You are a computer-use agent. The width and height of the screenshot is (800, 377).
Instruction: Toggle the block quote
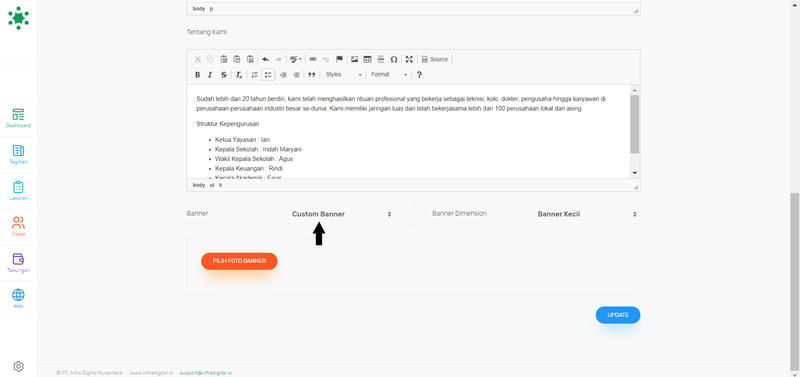(312, 74)
